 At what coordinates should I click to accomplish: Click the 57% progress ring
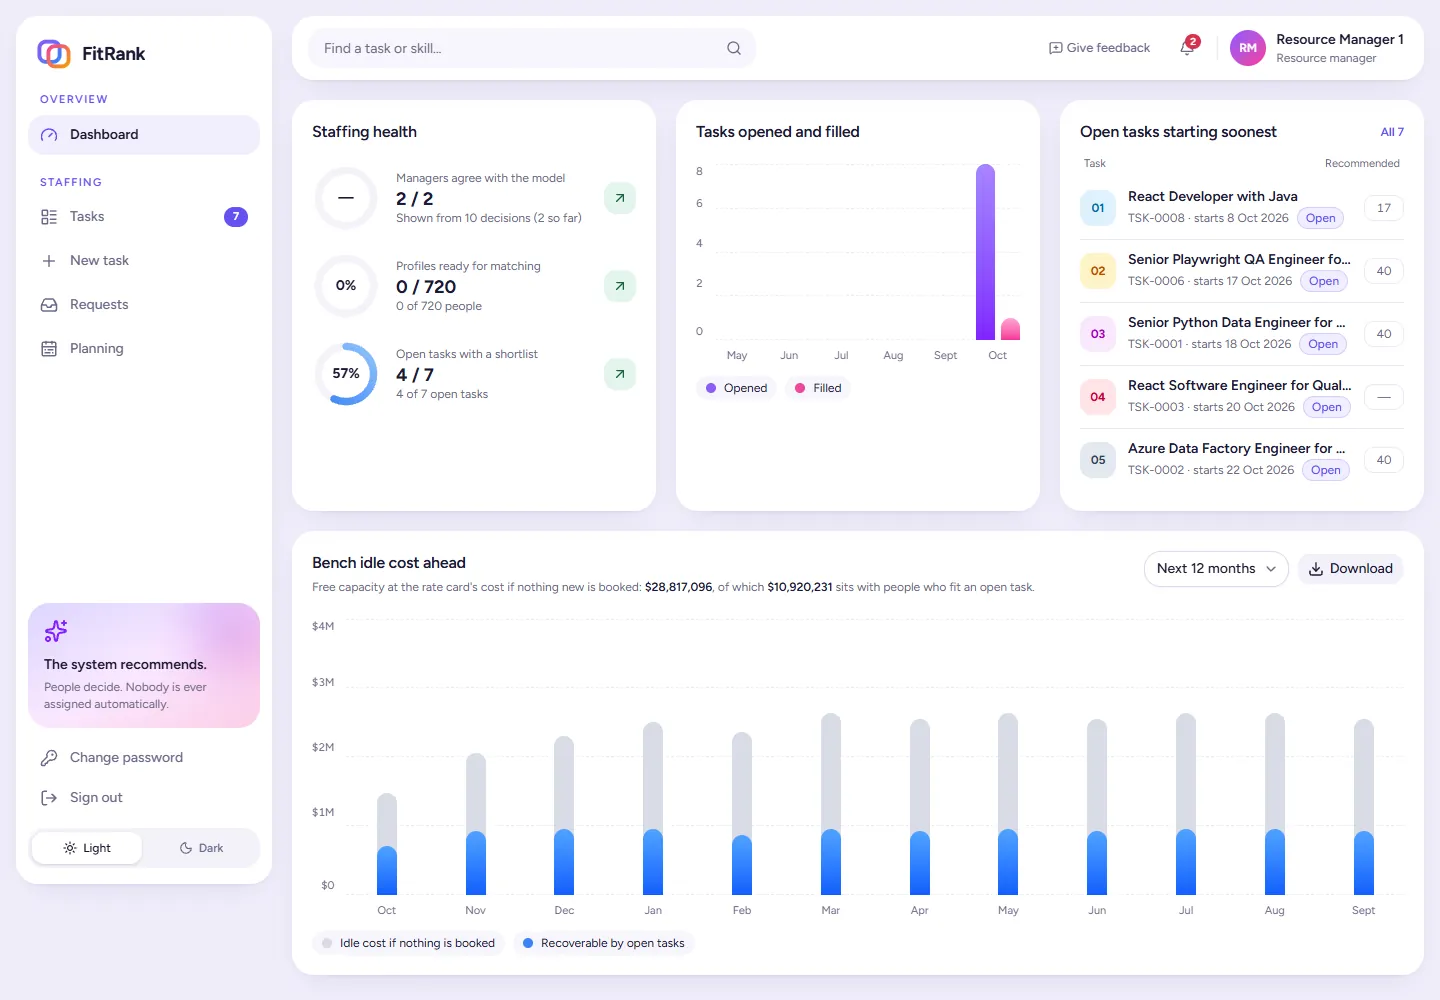(346, 374)
